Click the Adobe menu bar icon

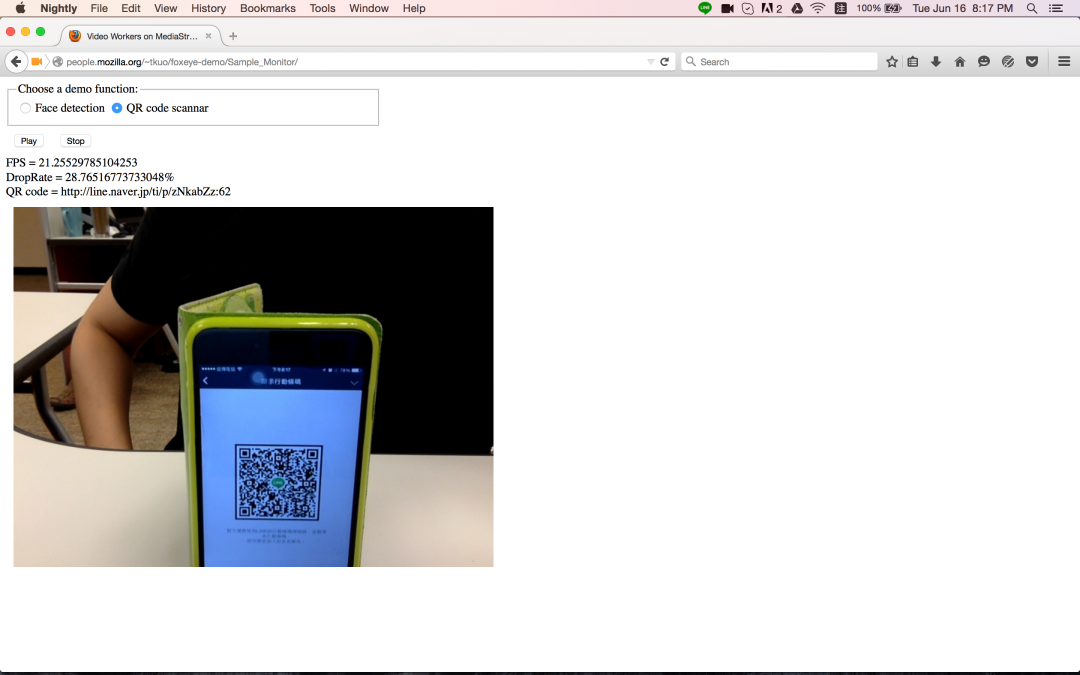click(x=771, y=8)
